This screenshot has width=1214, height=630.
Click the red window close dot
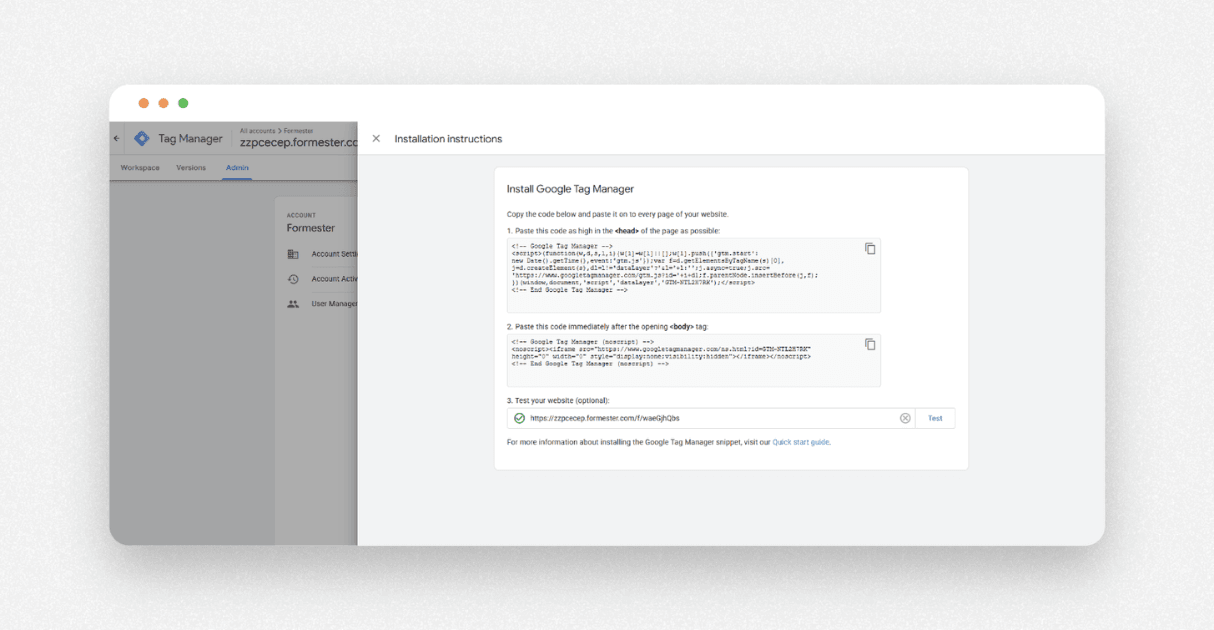(x=144, y=103)
